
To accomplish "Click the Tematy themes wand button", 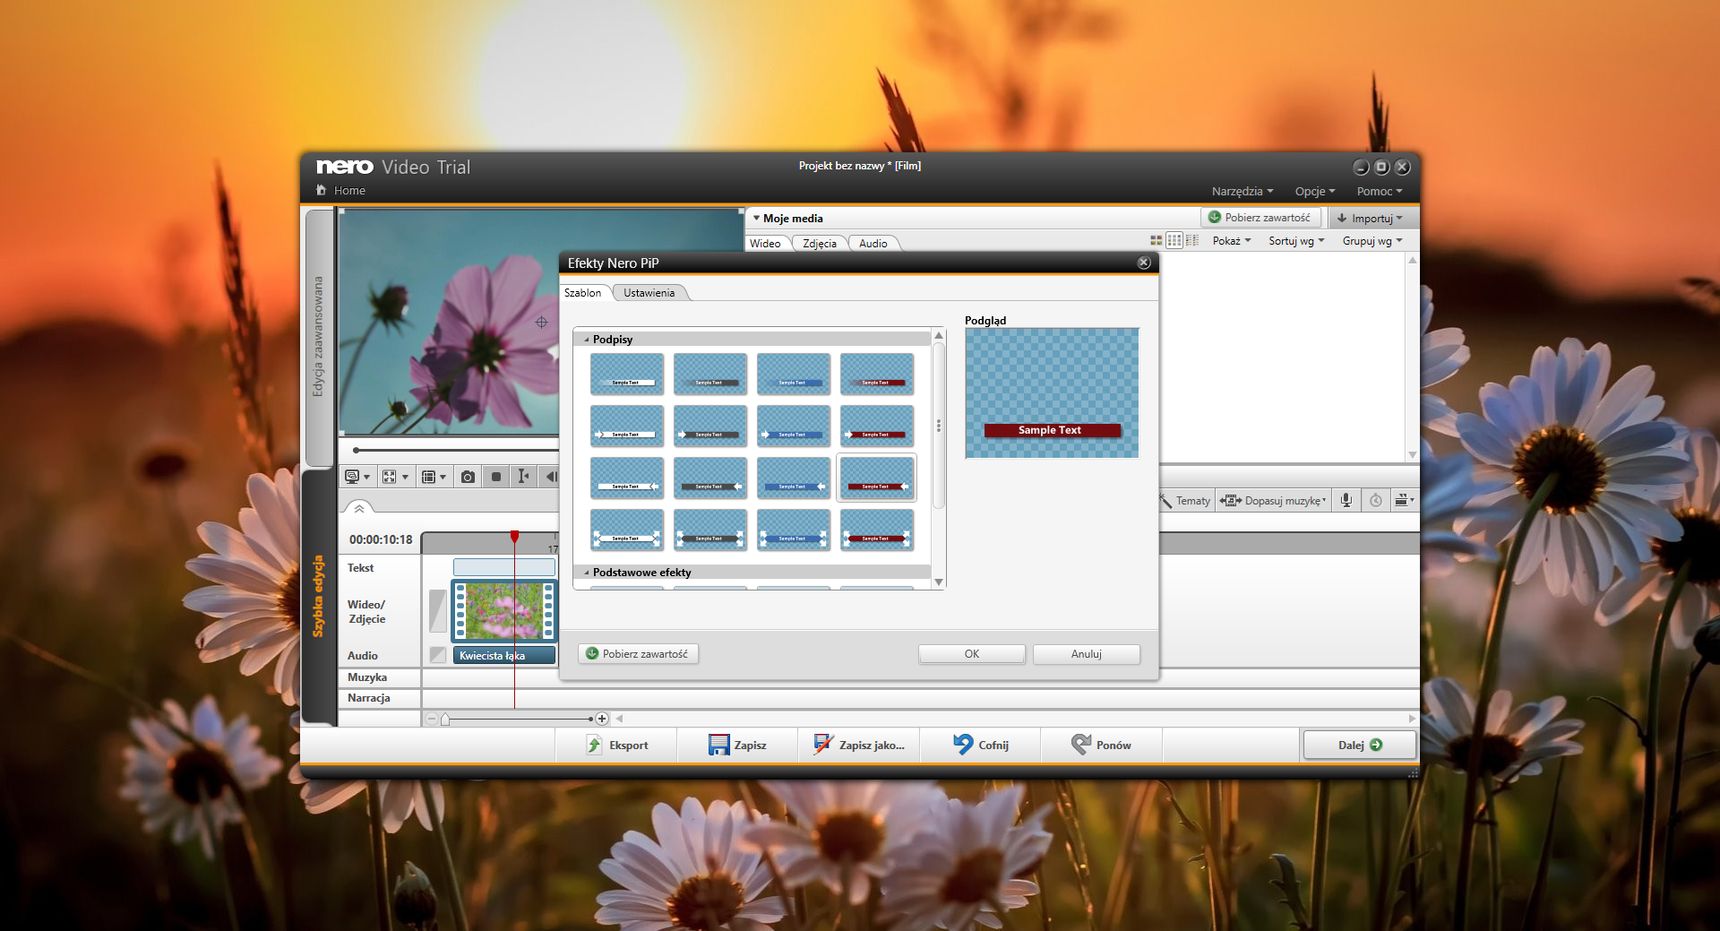I will coord(1186,500).
